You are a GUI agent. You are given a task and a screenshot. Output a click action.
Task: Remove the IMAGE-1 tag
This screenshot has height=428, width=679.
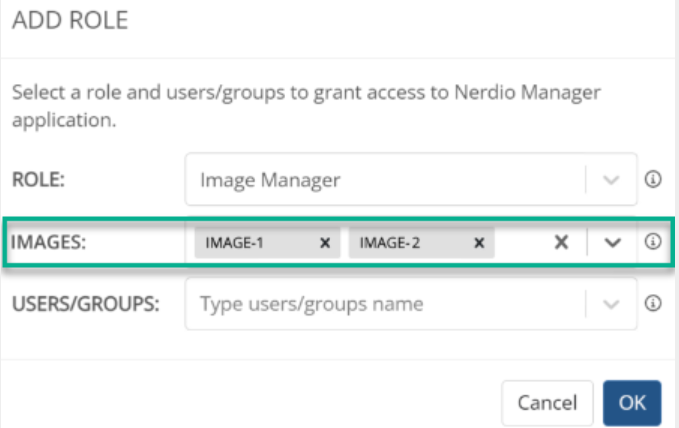[x=324, y=242]
